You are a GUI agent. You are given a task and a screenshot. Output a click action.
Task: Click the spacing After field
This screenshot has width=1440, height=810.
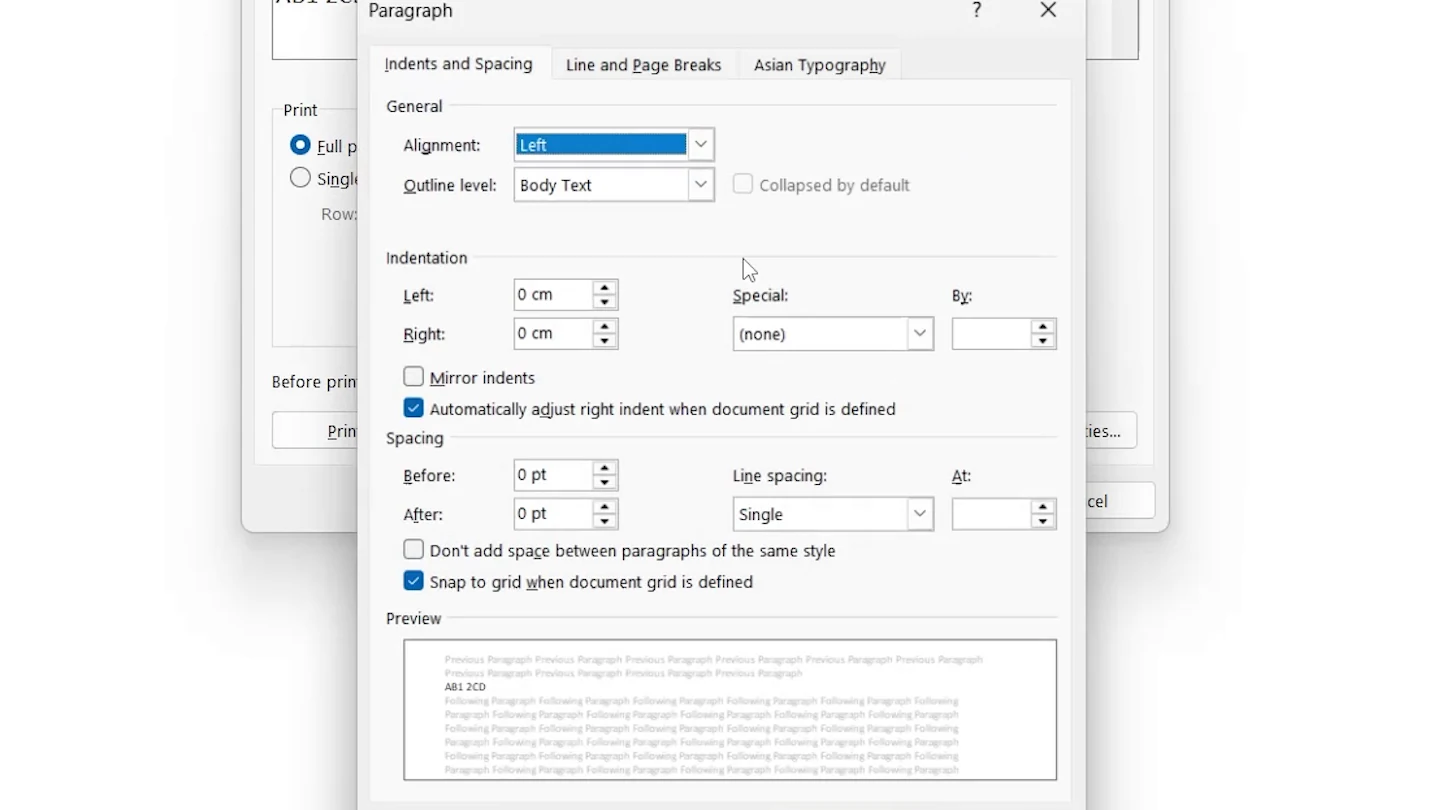(x=553, y=514)
